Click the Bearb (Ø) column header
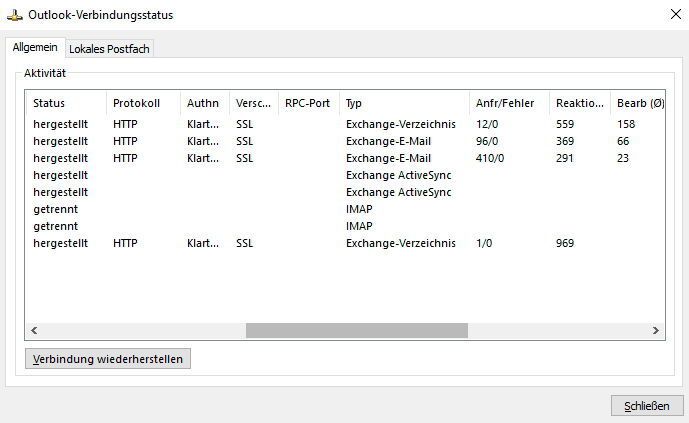The height and width of the screenshot is (423, 689). coord(638,103)
